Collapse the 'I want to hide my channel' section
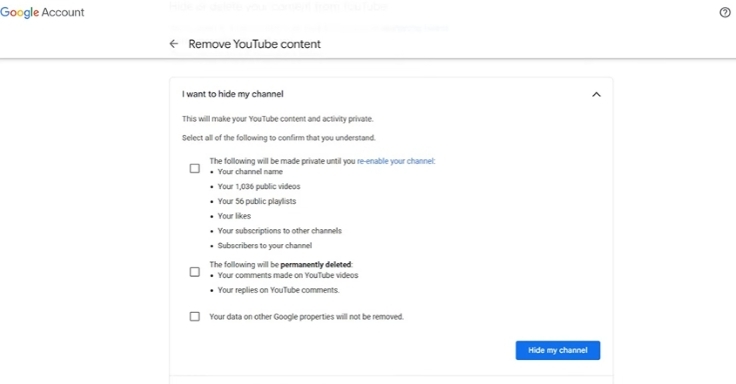This screenshot has height=384, width=736. click(x=596, y=94)
